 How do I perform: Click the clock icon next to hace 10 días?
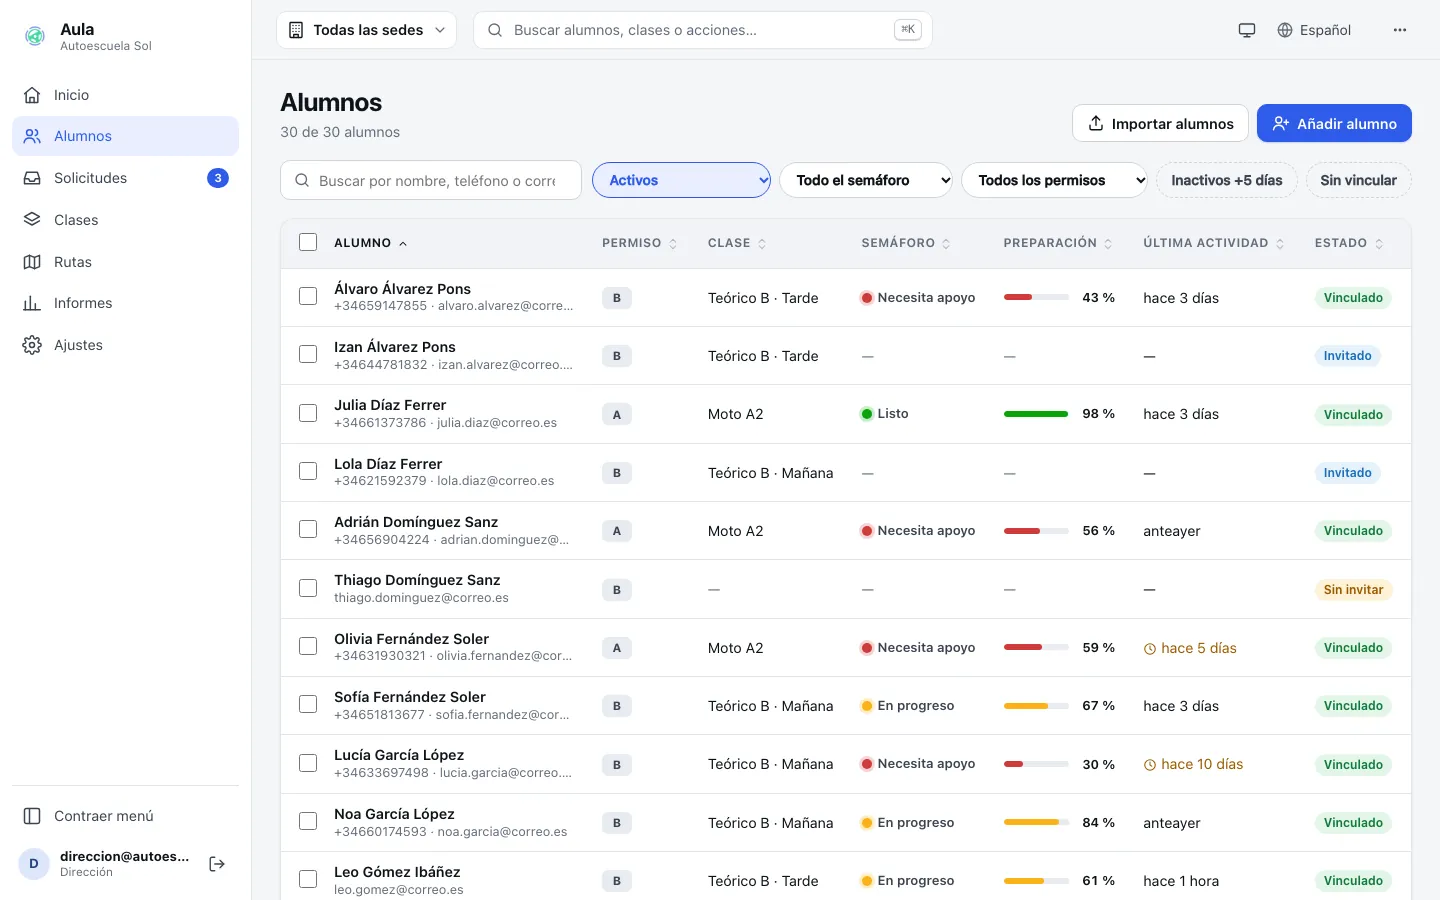(x=1150, y=765)
